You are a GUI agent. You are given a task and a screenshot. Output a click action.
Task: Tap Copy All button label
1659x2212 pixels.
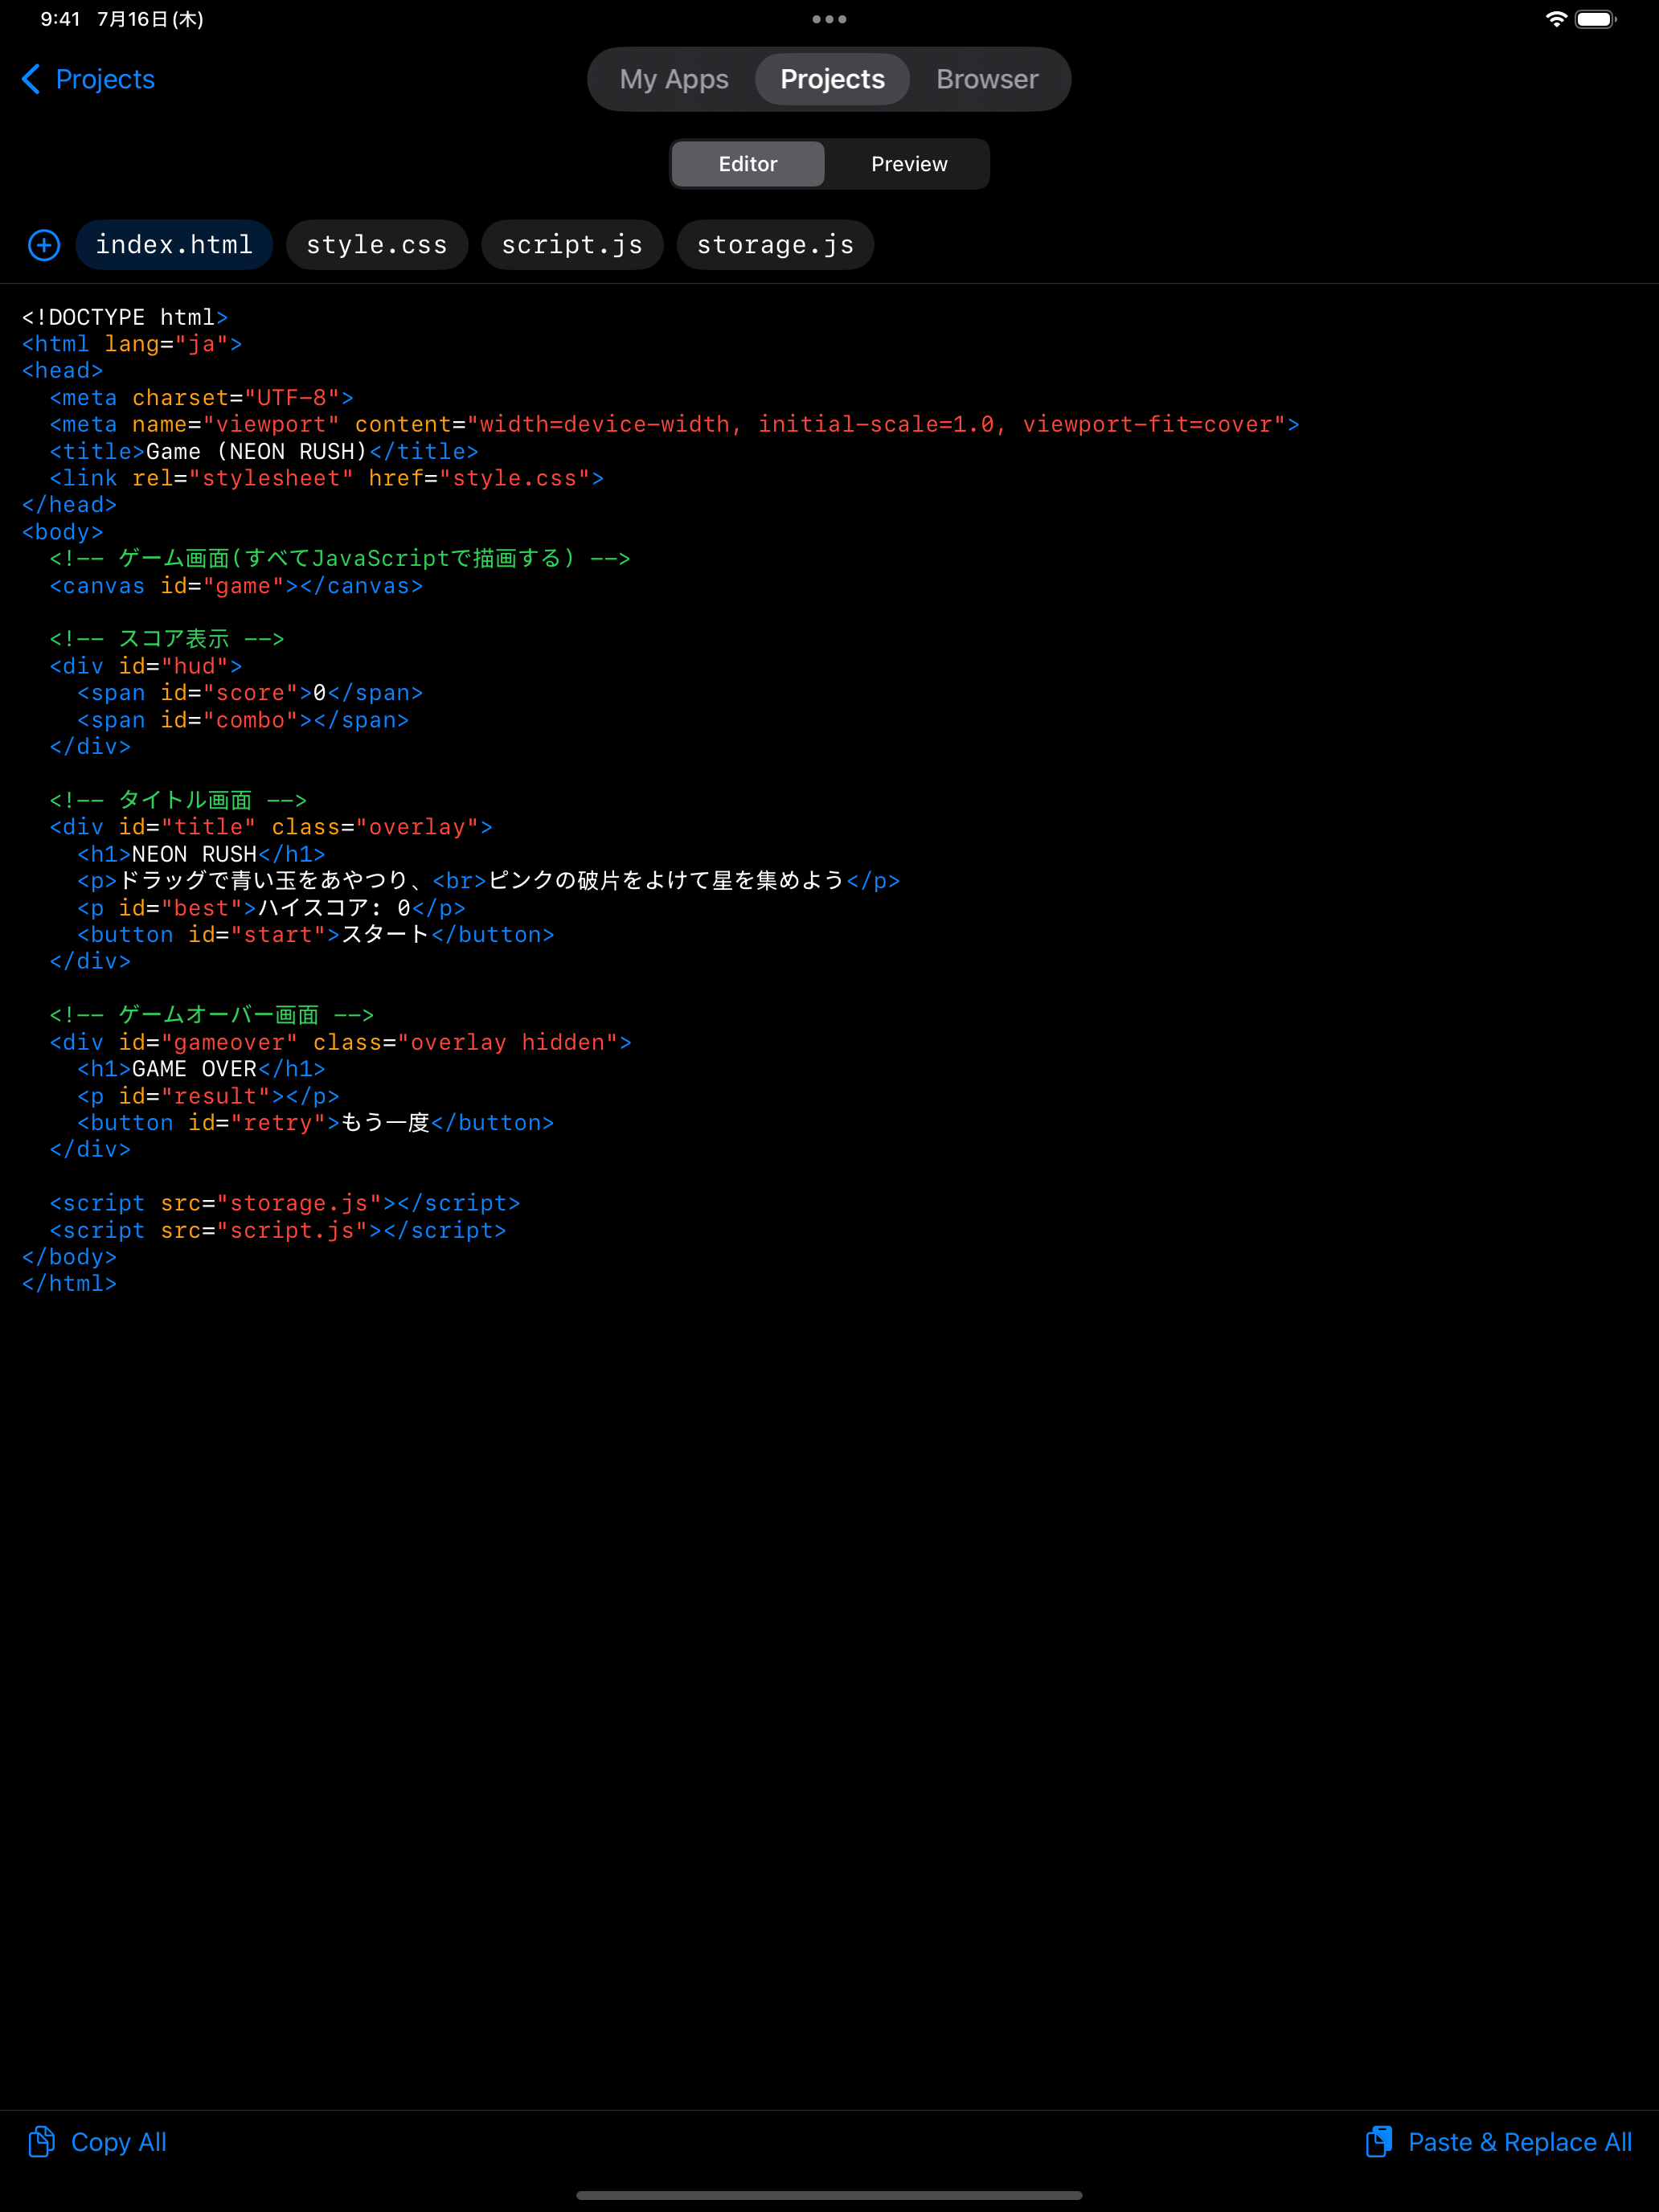[119, 2141]
